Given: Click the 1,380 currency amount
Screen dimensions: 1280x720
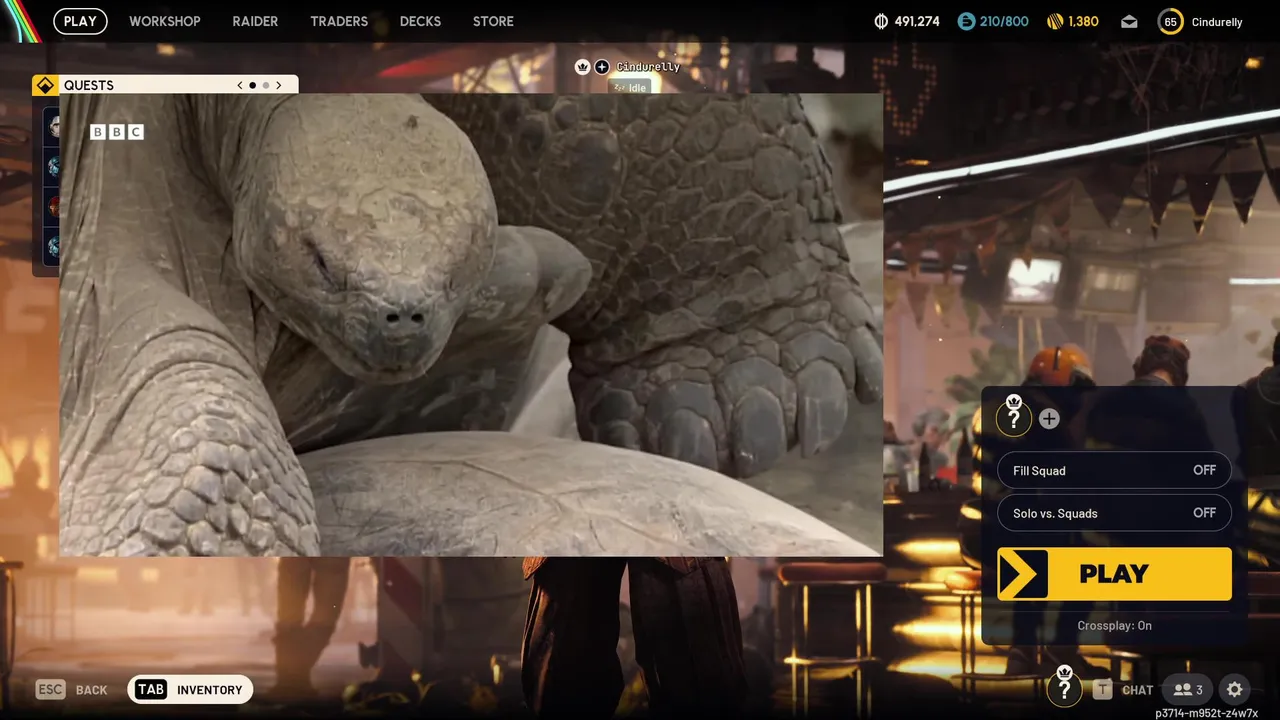Looking at the screenshot, I should point(1083,21).
